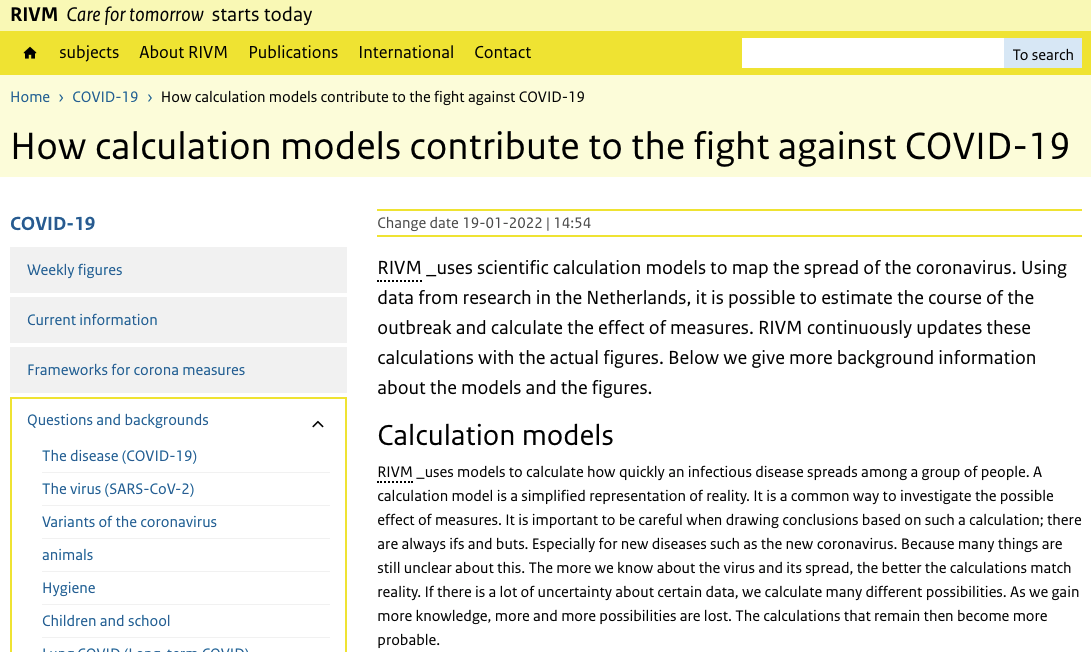Select The virus (SARS-CoV-2) sub-item
The width and height of the screenshot is (1091, 652).
tap(118, 489)
